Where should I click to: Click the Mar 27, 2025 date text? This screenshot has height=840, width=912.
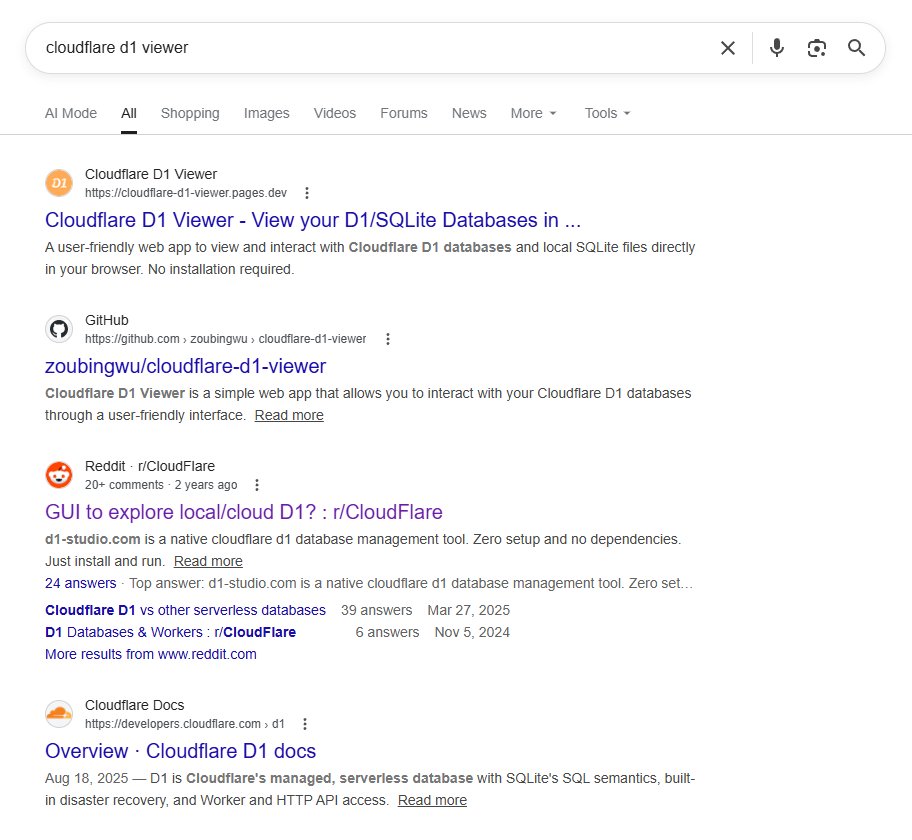pyautogui.click(x=469, y=610)
